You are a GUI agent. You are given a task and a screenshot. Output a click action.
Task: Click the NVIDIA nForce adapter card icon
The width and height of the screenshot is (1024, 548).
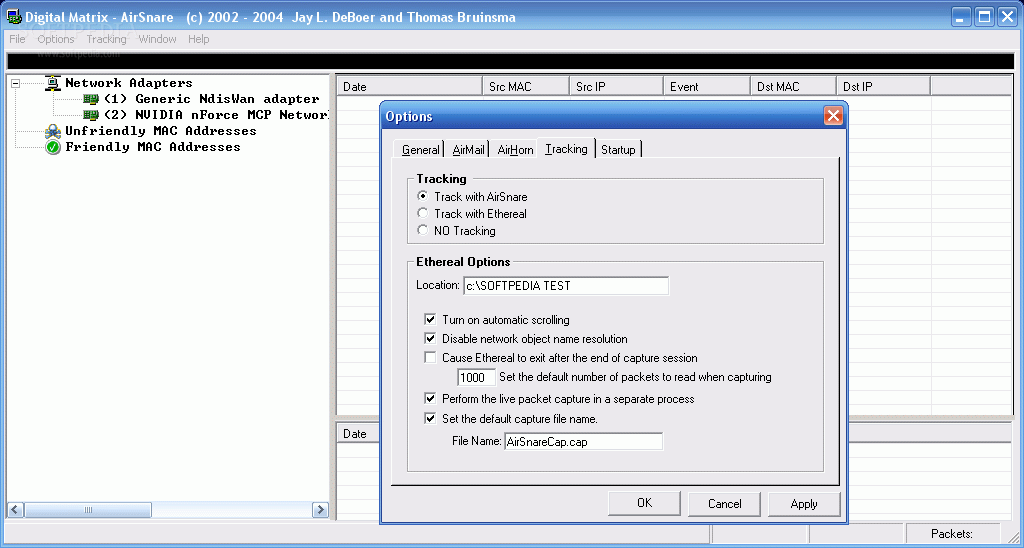[x=91, y=115]
